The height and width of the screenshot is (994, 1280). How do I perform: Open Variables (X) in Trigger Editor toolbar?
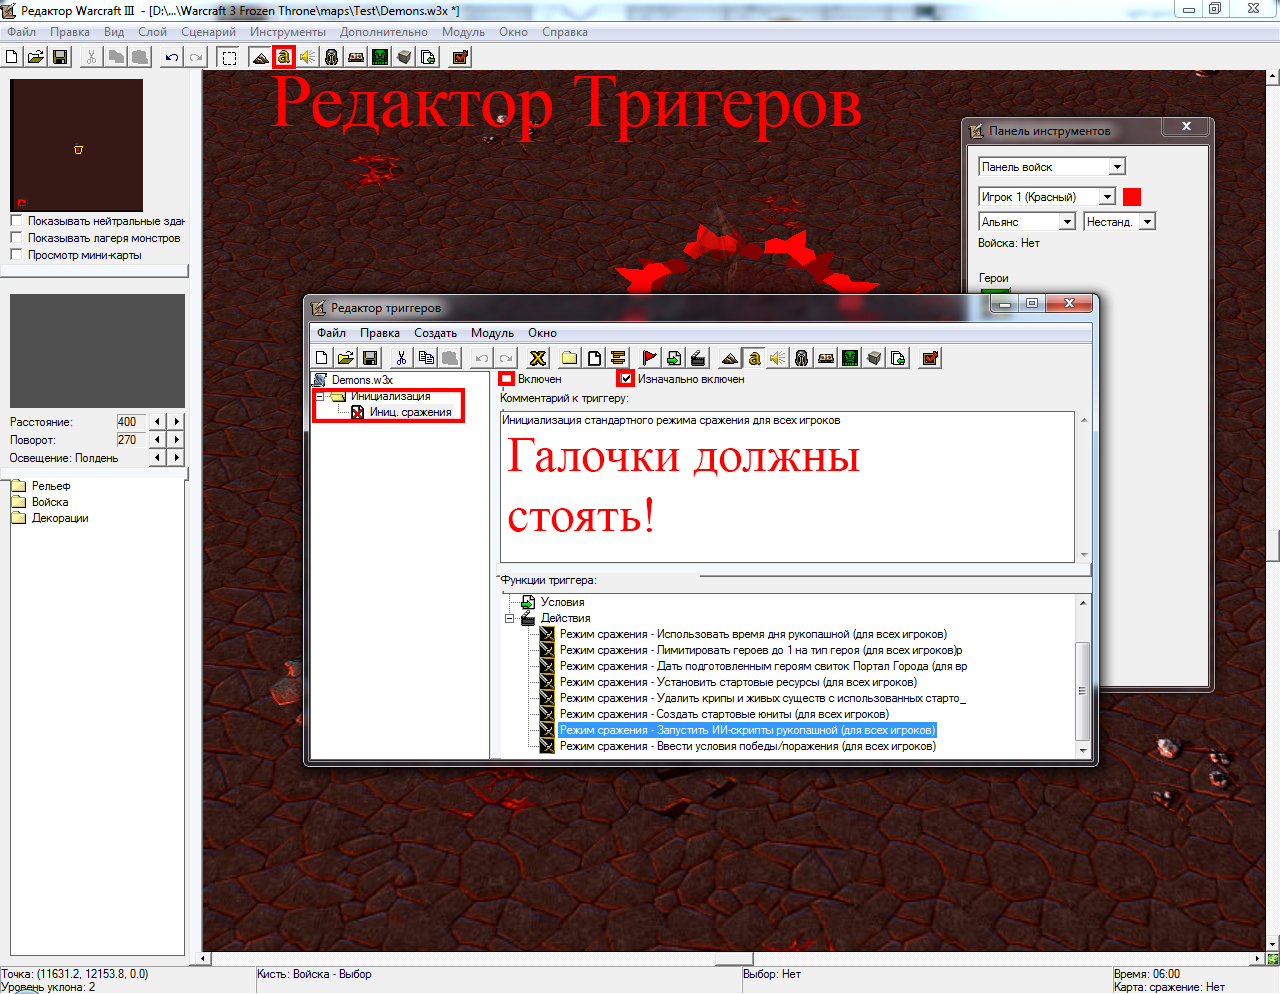point(538,358)
